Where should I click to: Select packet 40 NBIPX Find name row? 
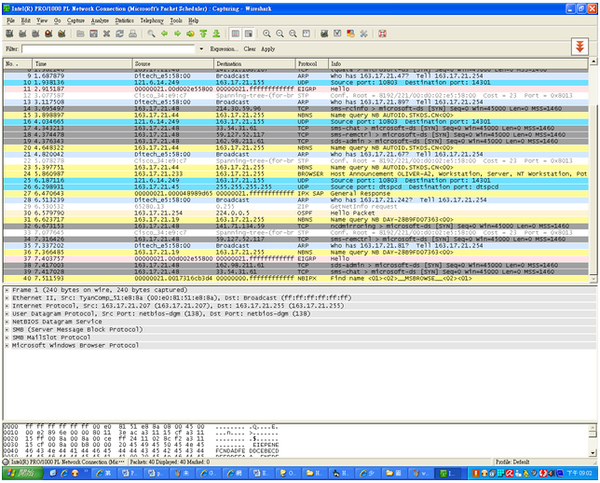click(296, 278)
